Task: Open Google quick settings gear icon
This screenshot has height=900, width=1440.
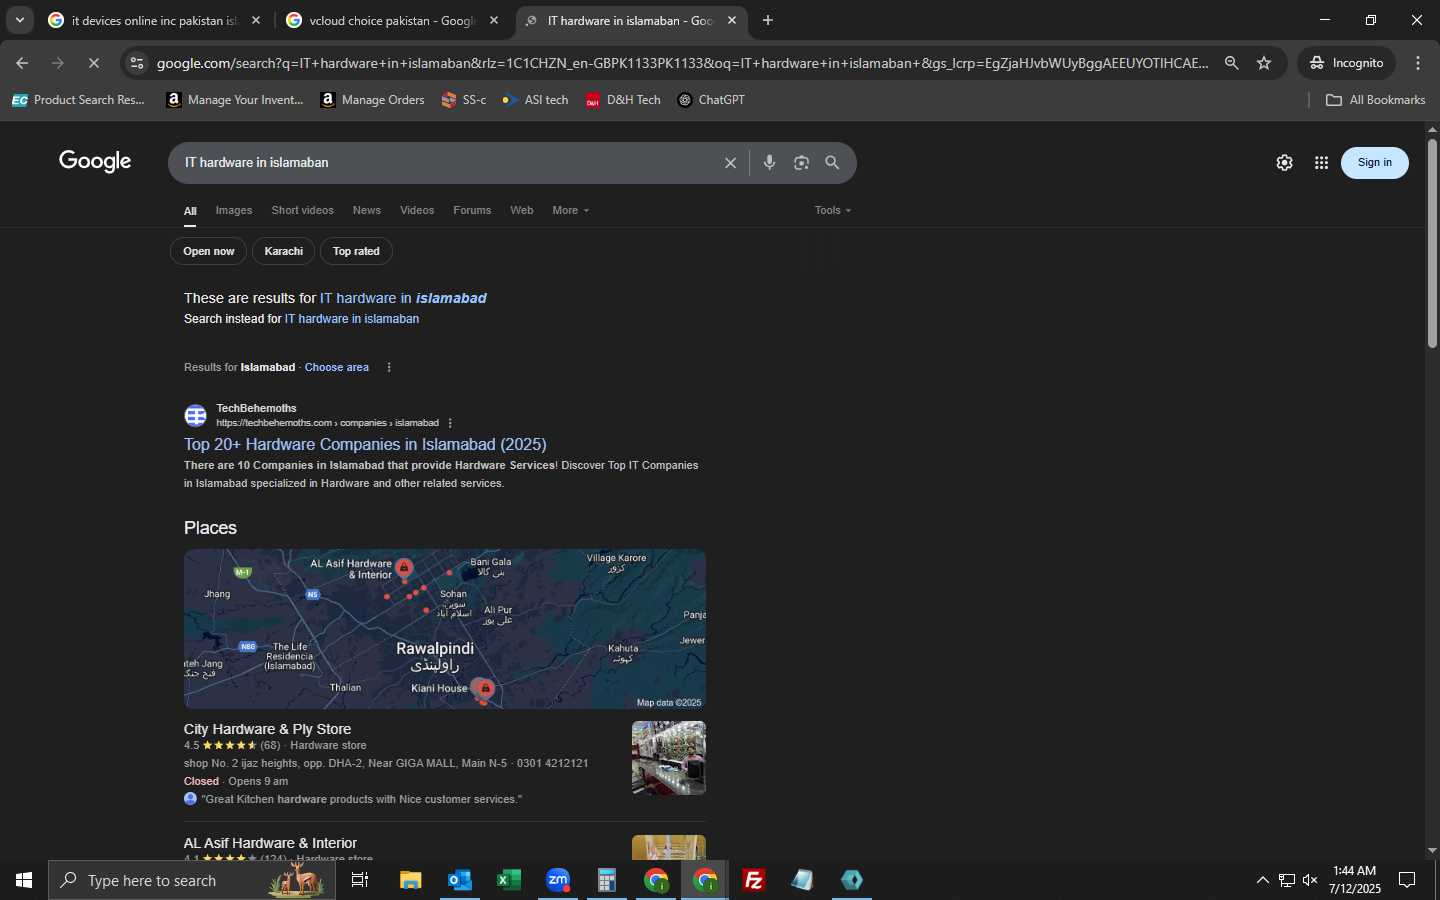Action: [x=1284, y=163]
